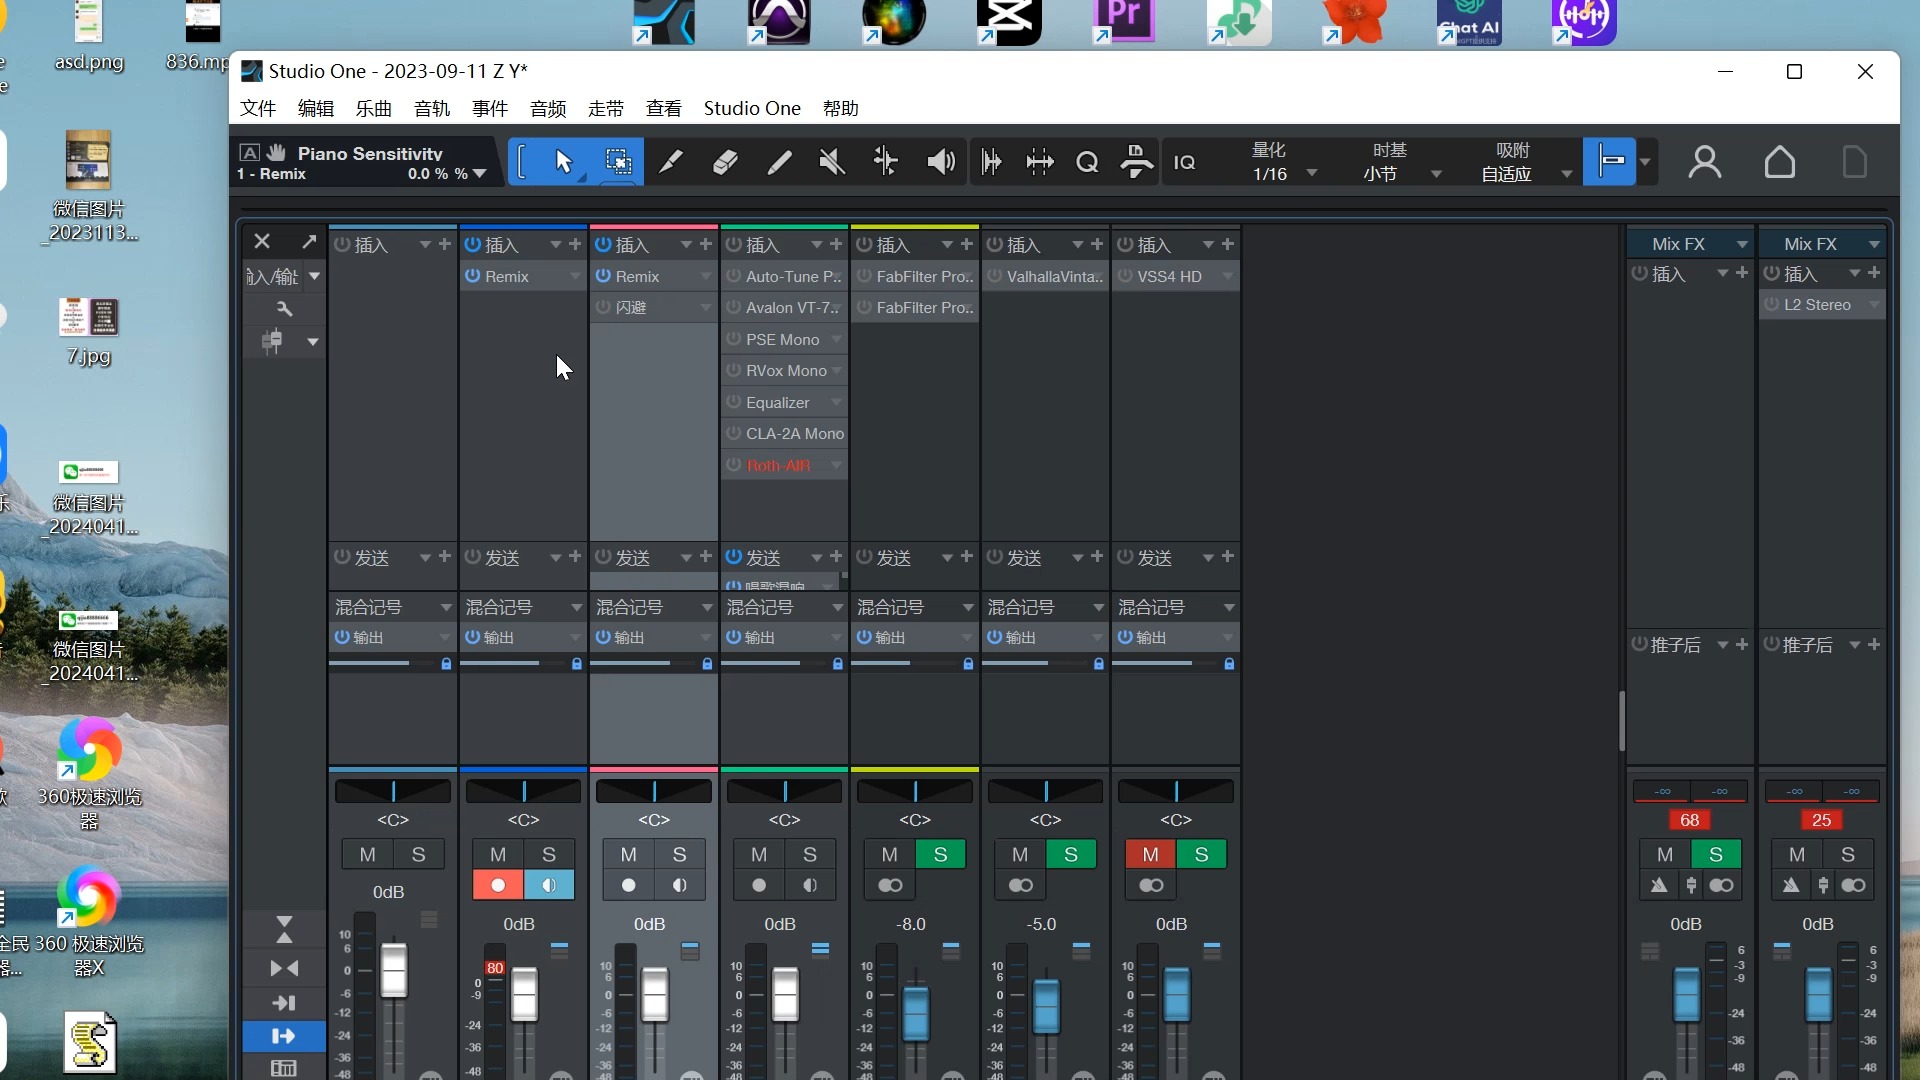Image resolution: width=1920 pixels, height=1080 pixels.
Task: Select the Listen speaker tool
Action: (x=940, y=162)
